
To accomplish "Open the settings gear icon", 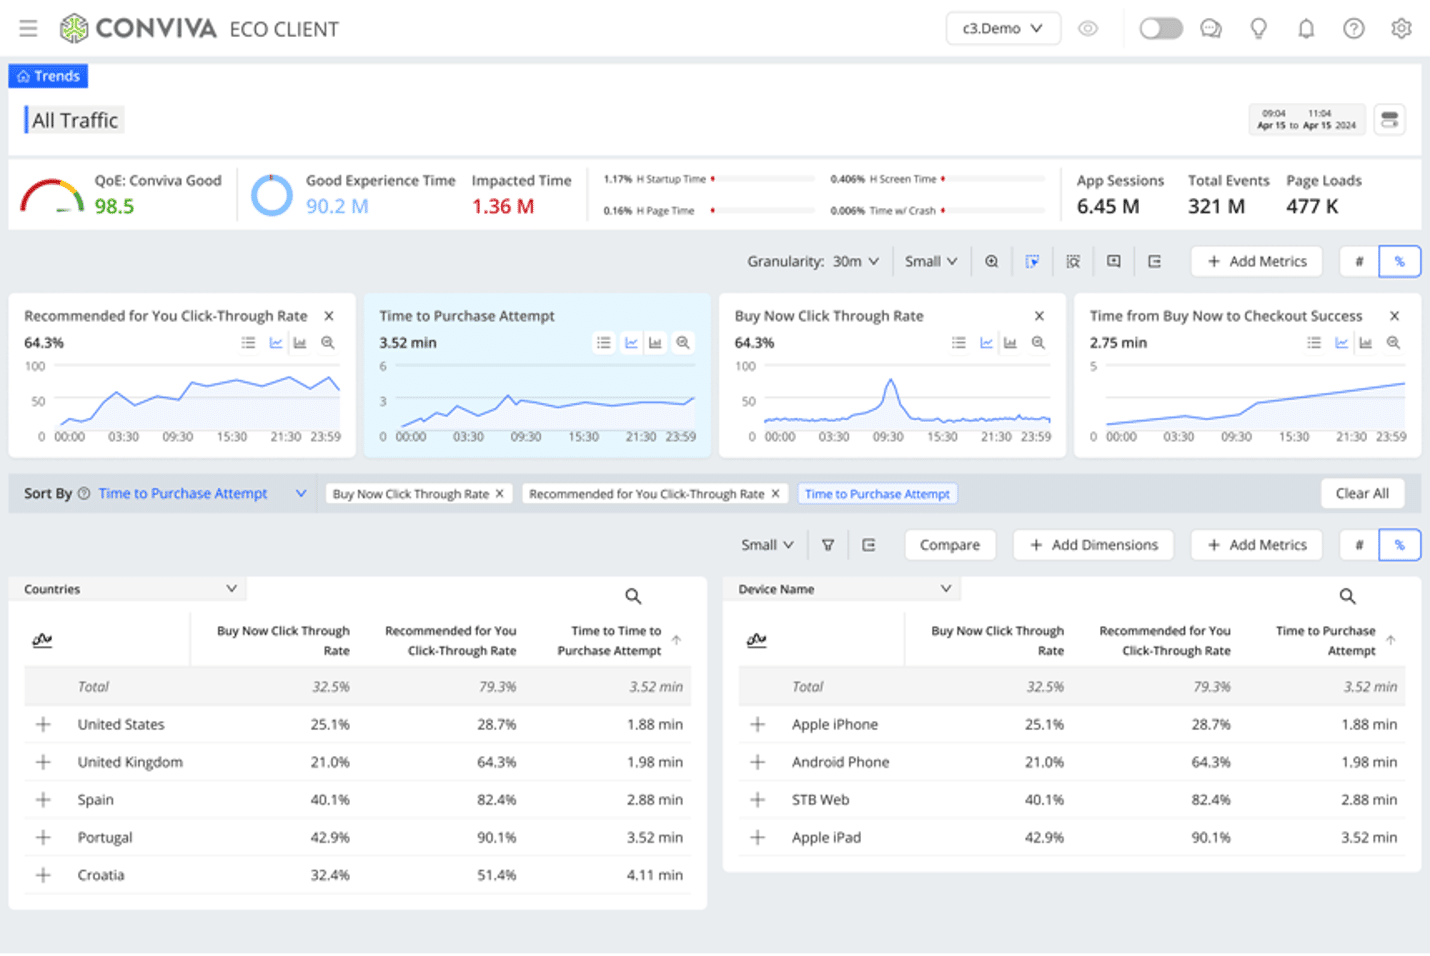I will tap(1401, 29).
